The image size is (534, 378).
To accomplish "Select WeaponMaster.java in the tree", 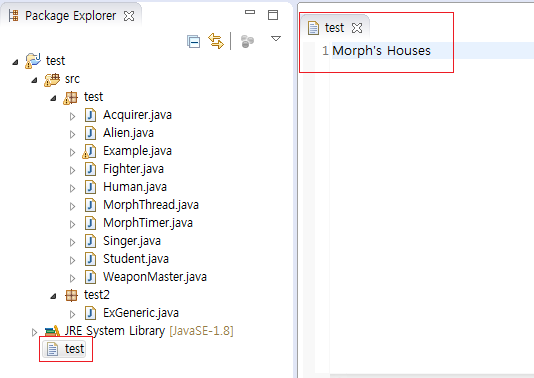I will pos(155,277).
